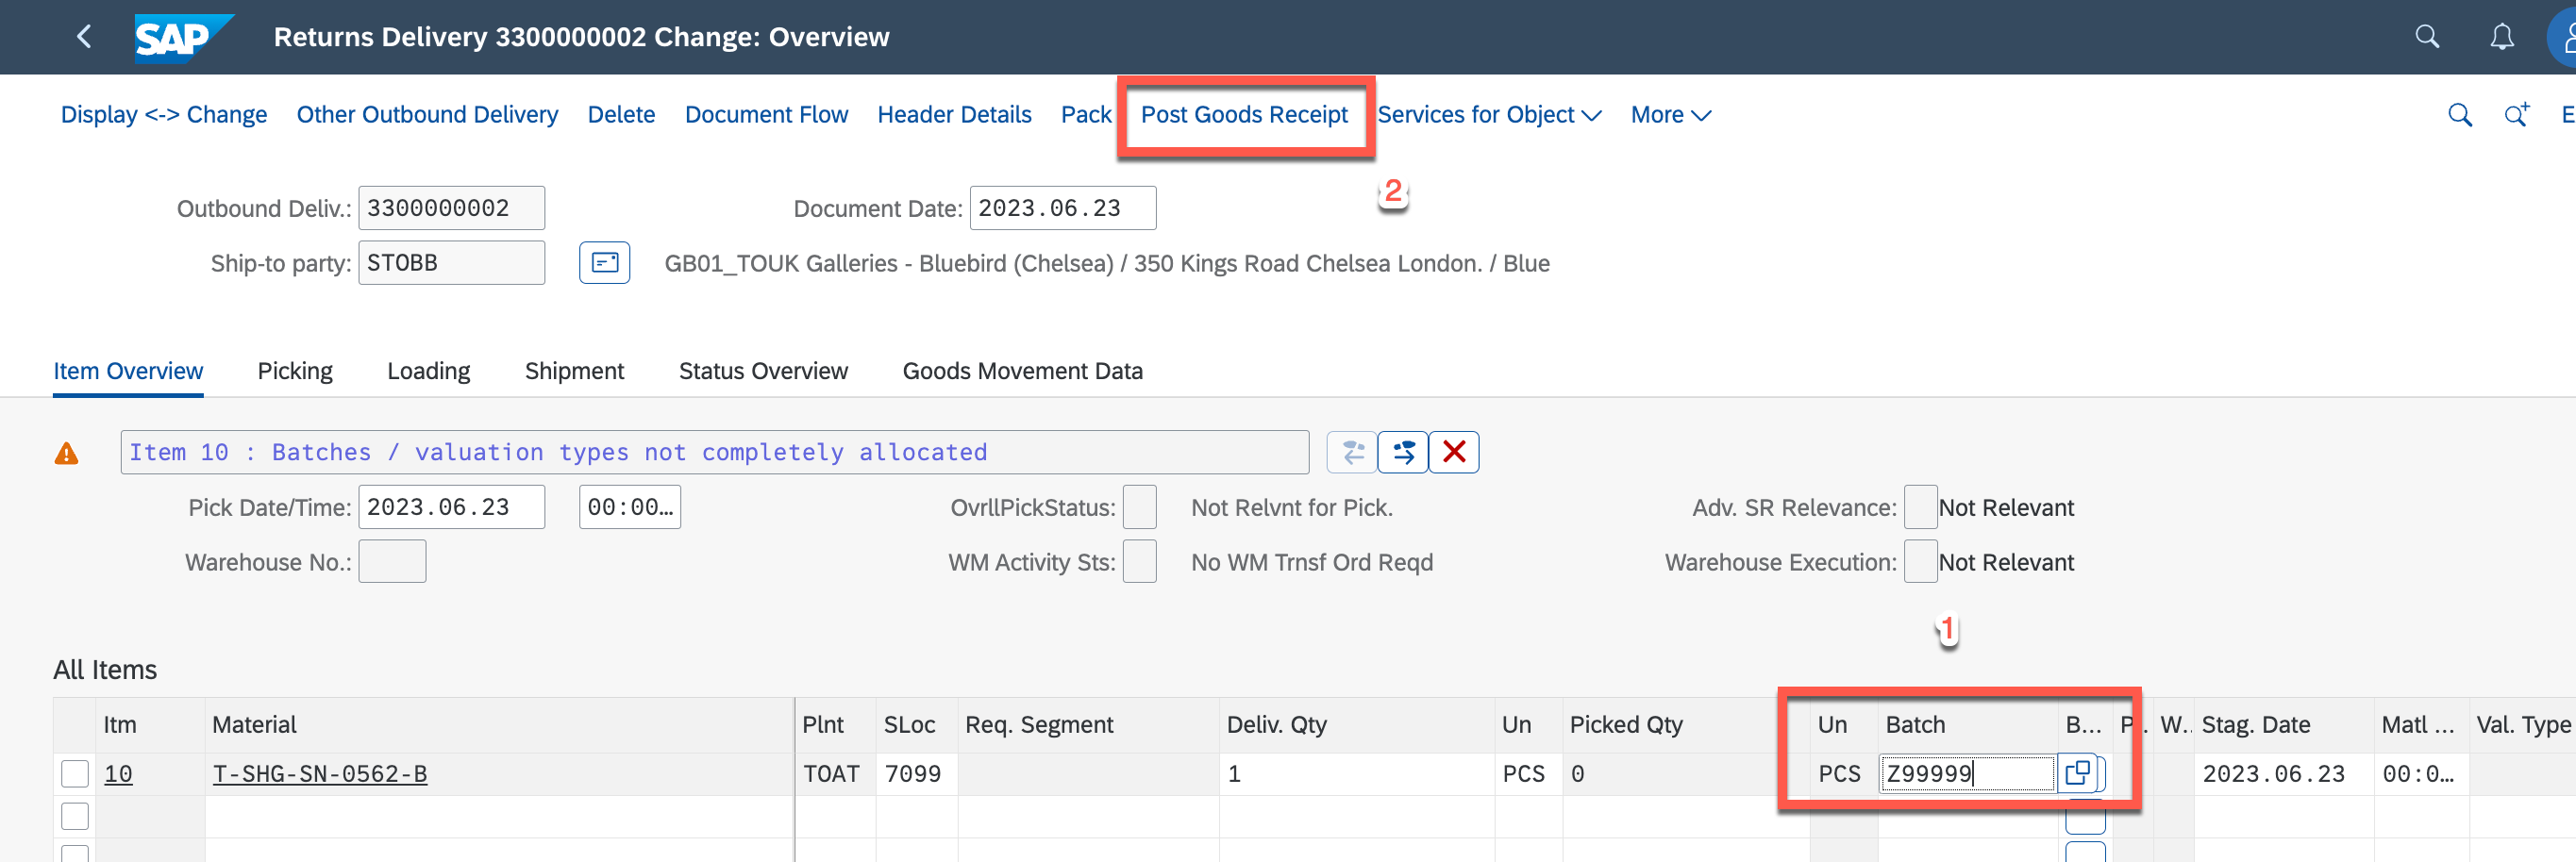This screenshot has width=2576, height=862.
Task: Click the toolbar search icon
Action: click(x=2459, y=115)
